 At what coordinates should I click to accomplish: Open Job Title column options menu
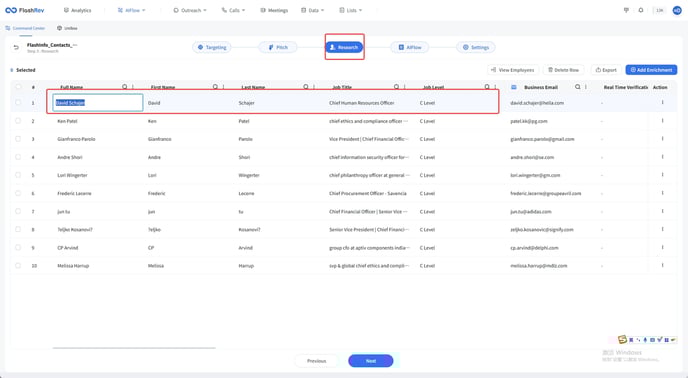405,87
